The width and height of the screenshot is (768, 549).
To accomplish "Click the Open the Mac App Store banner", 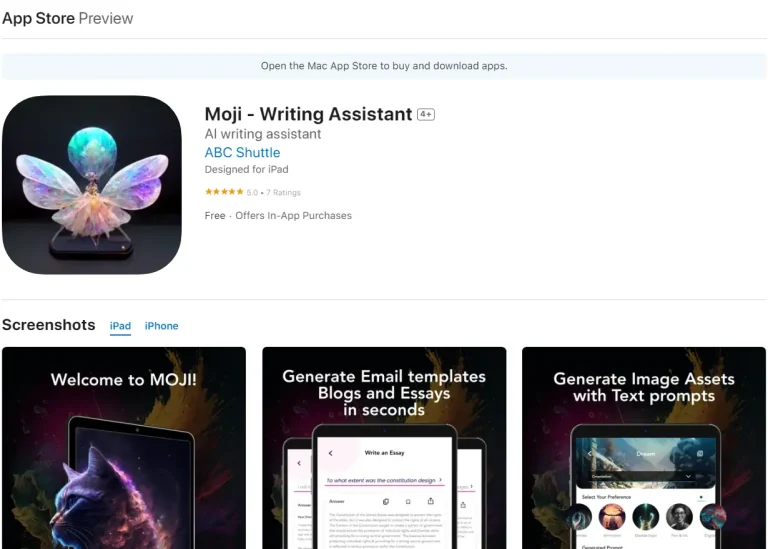I will [384, 66].
